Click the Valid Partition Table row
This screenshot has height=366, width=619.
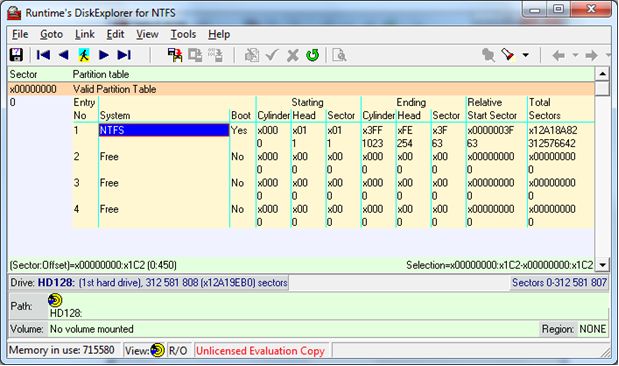[x=301, y=89]
